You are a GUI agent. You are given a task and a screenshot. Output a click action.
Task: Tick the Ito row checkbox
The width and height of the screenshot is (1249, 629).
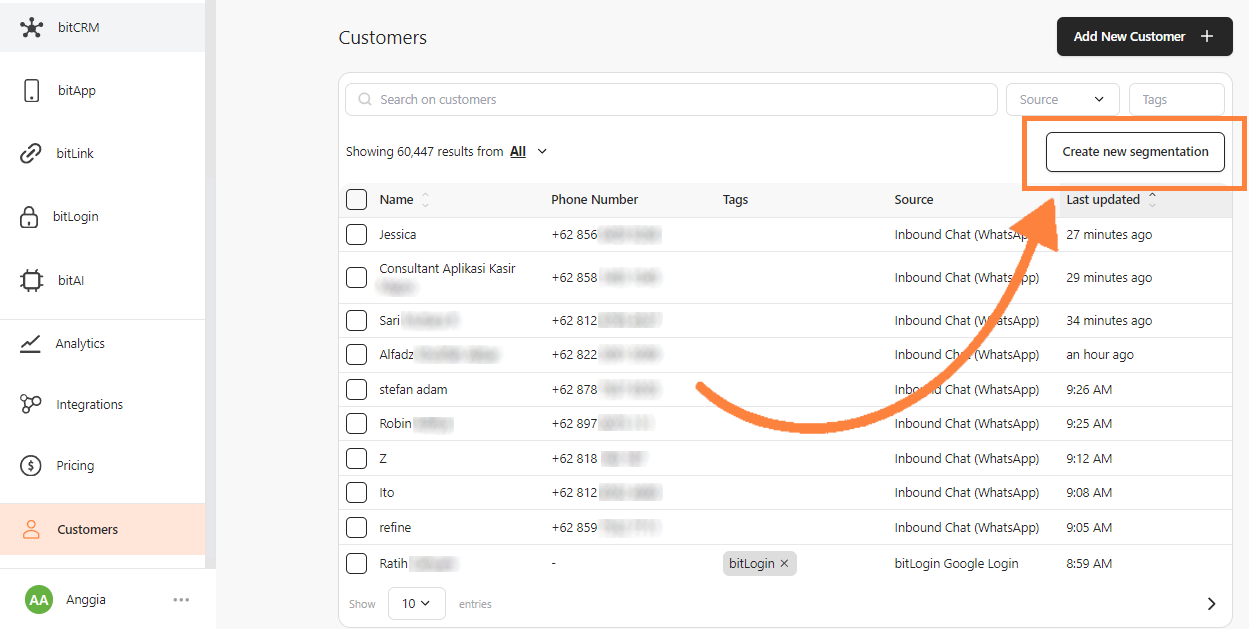point(356,492)
